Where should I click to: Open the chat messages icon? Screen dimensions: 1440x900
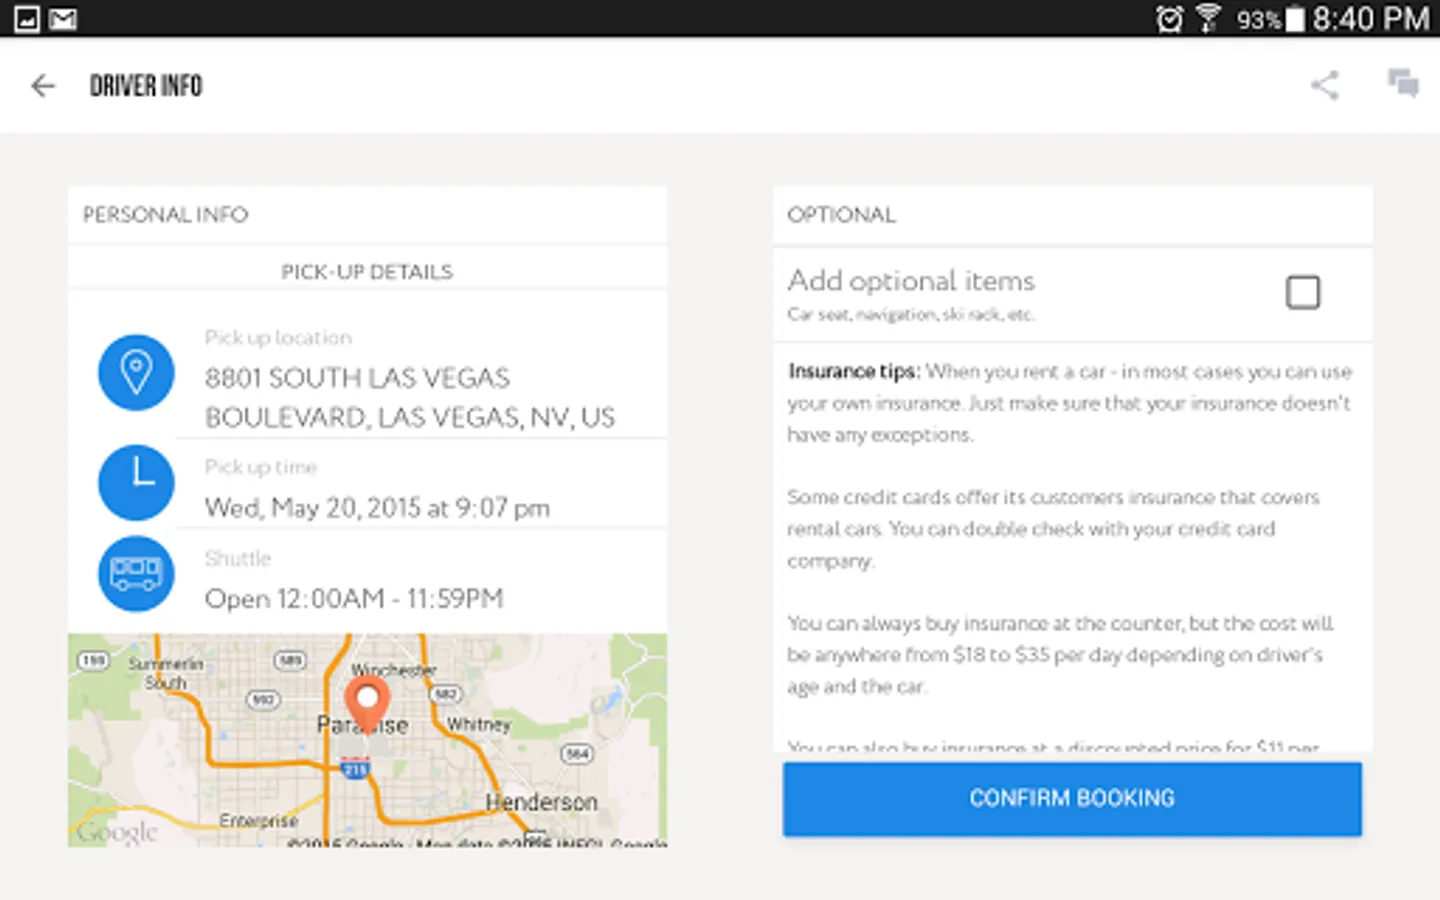[1403, 84]
